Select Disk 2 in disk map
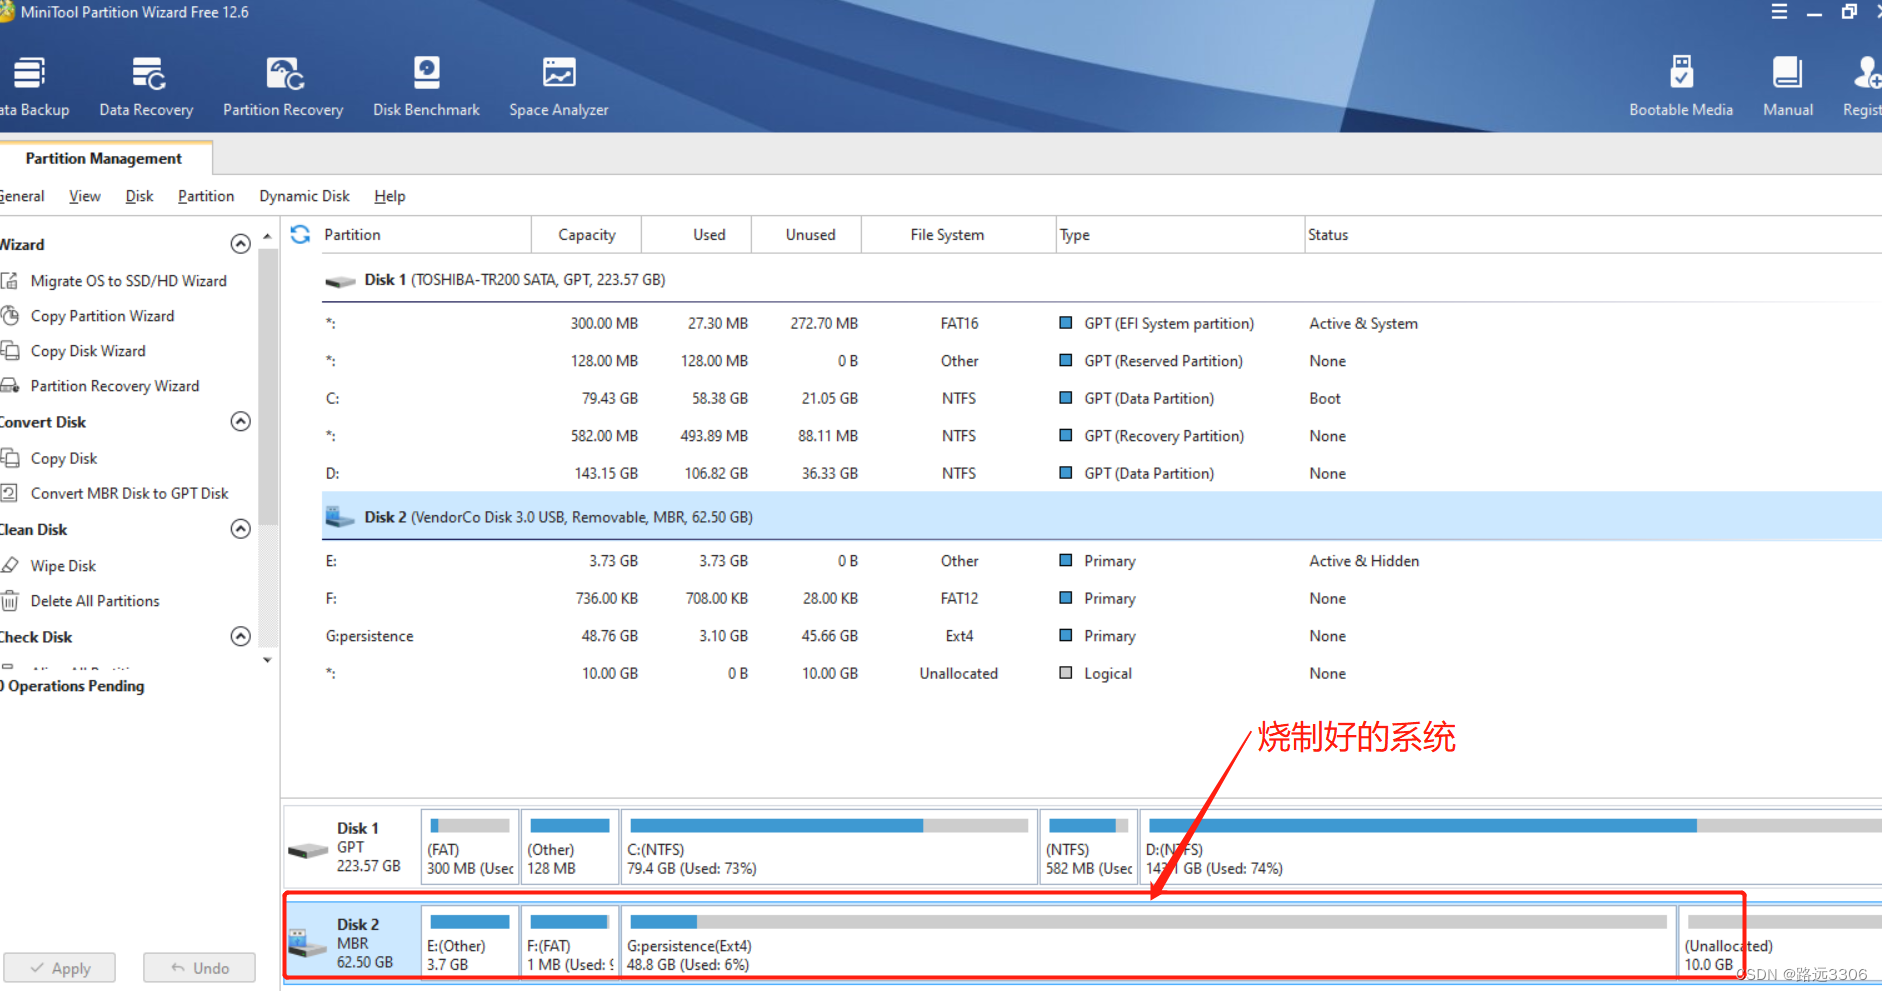The height and width of the screenshot is (991, 1882). 352,942
